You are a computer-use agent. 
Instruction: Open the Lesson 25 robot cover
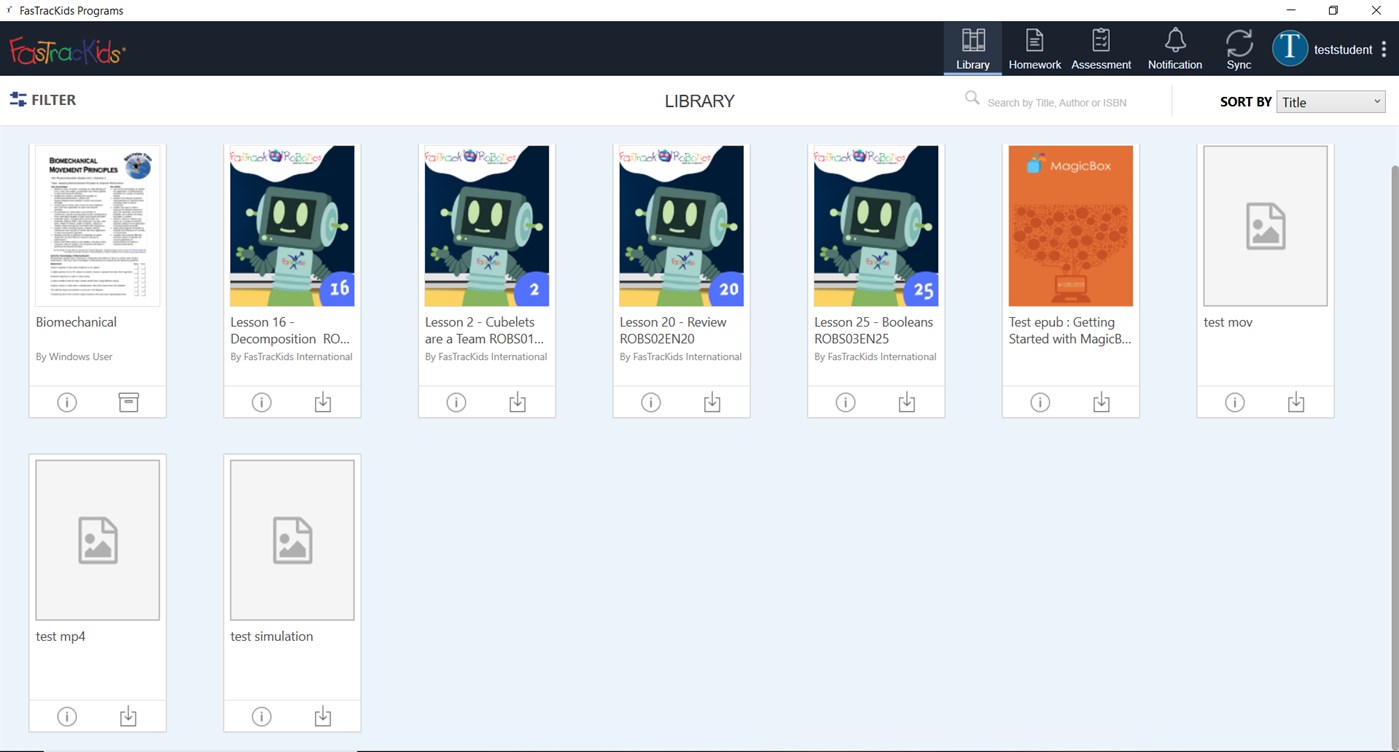pyautogui.click(x=876, y=226)
